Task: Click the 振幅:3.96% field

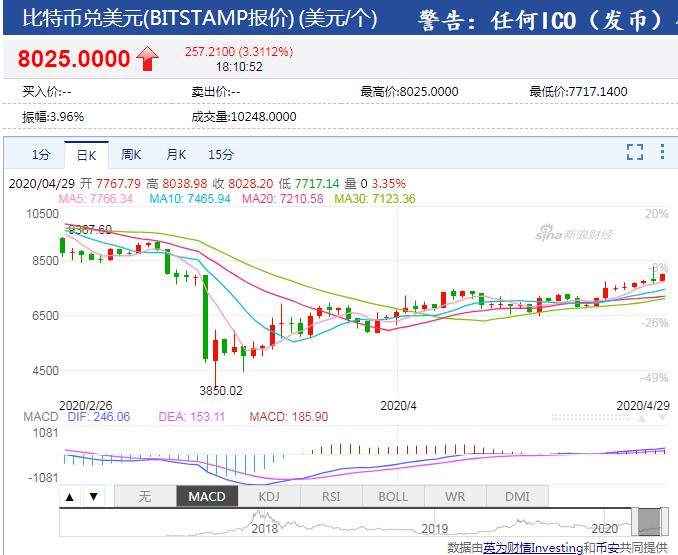Action: (x=53, y=117)
